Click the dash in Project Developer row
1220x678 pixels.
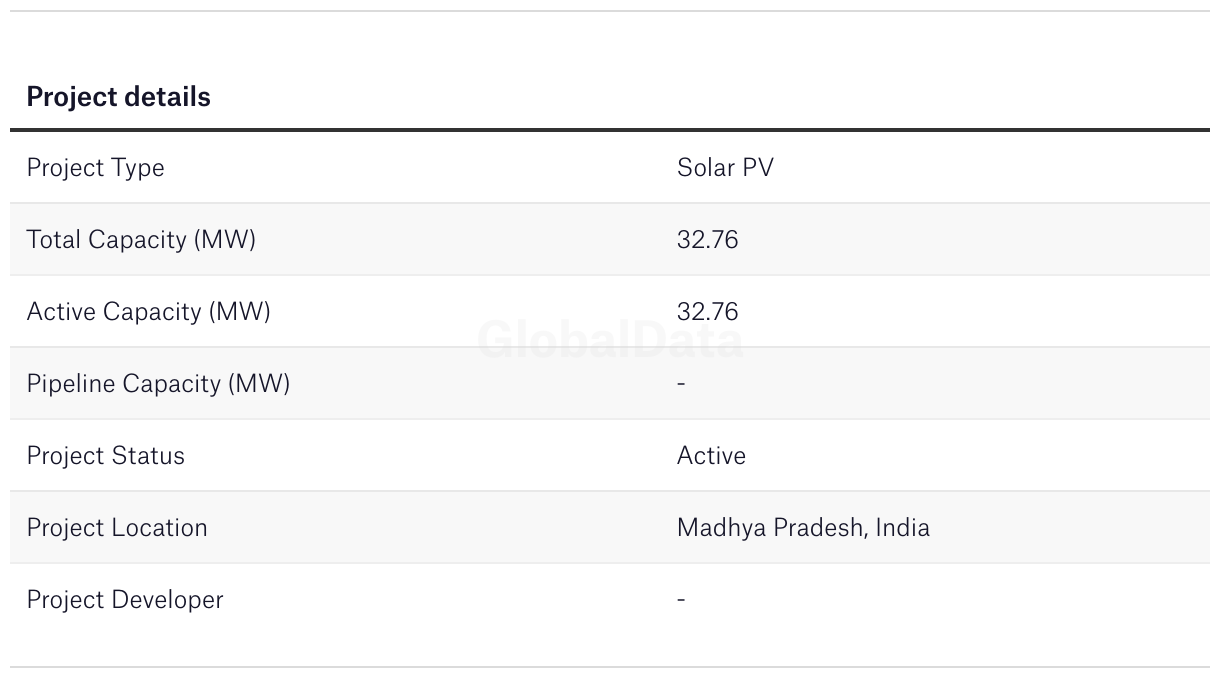pyautogui.click(x=681, y=600)
